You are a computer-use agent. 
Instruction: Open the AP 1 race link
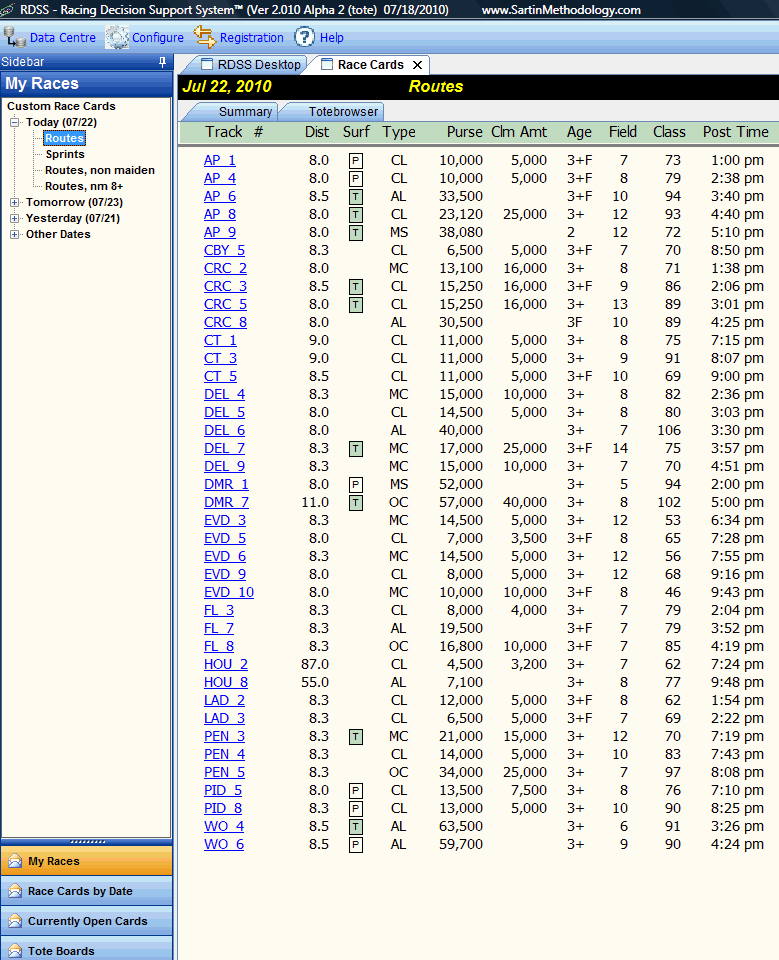[x=220, y=160]
